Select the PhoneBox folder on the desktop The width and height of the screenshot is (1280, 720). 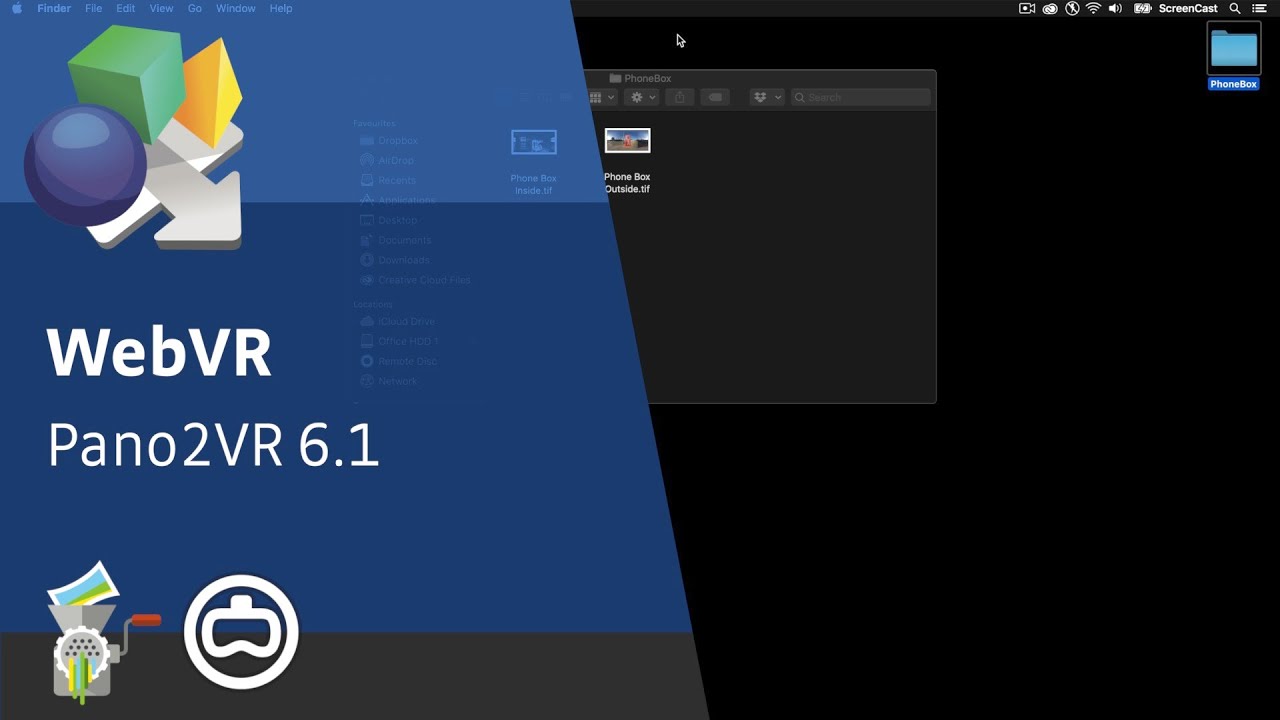(1234, 49)
